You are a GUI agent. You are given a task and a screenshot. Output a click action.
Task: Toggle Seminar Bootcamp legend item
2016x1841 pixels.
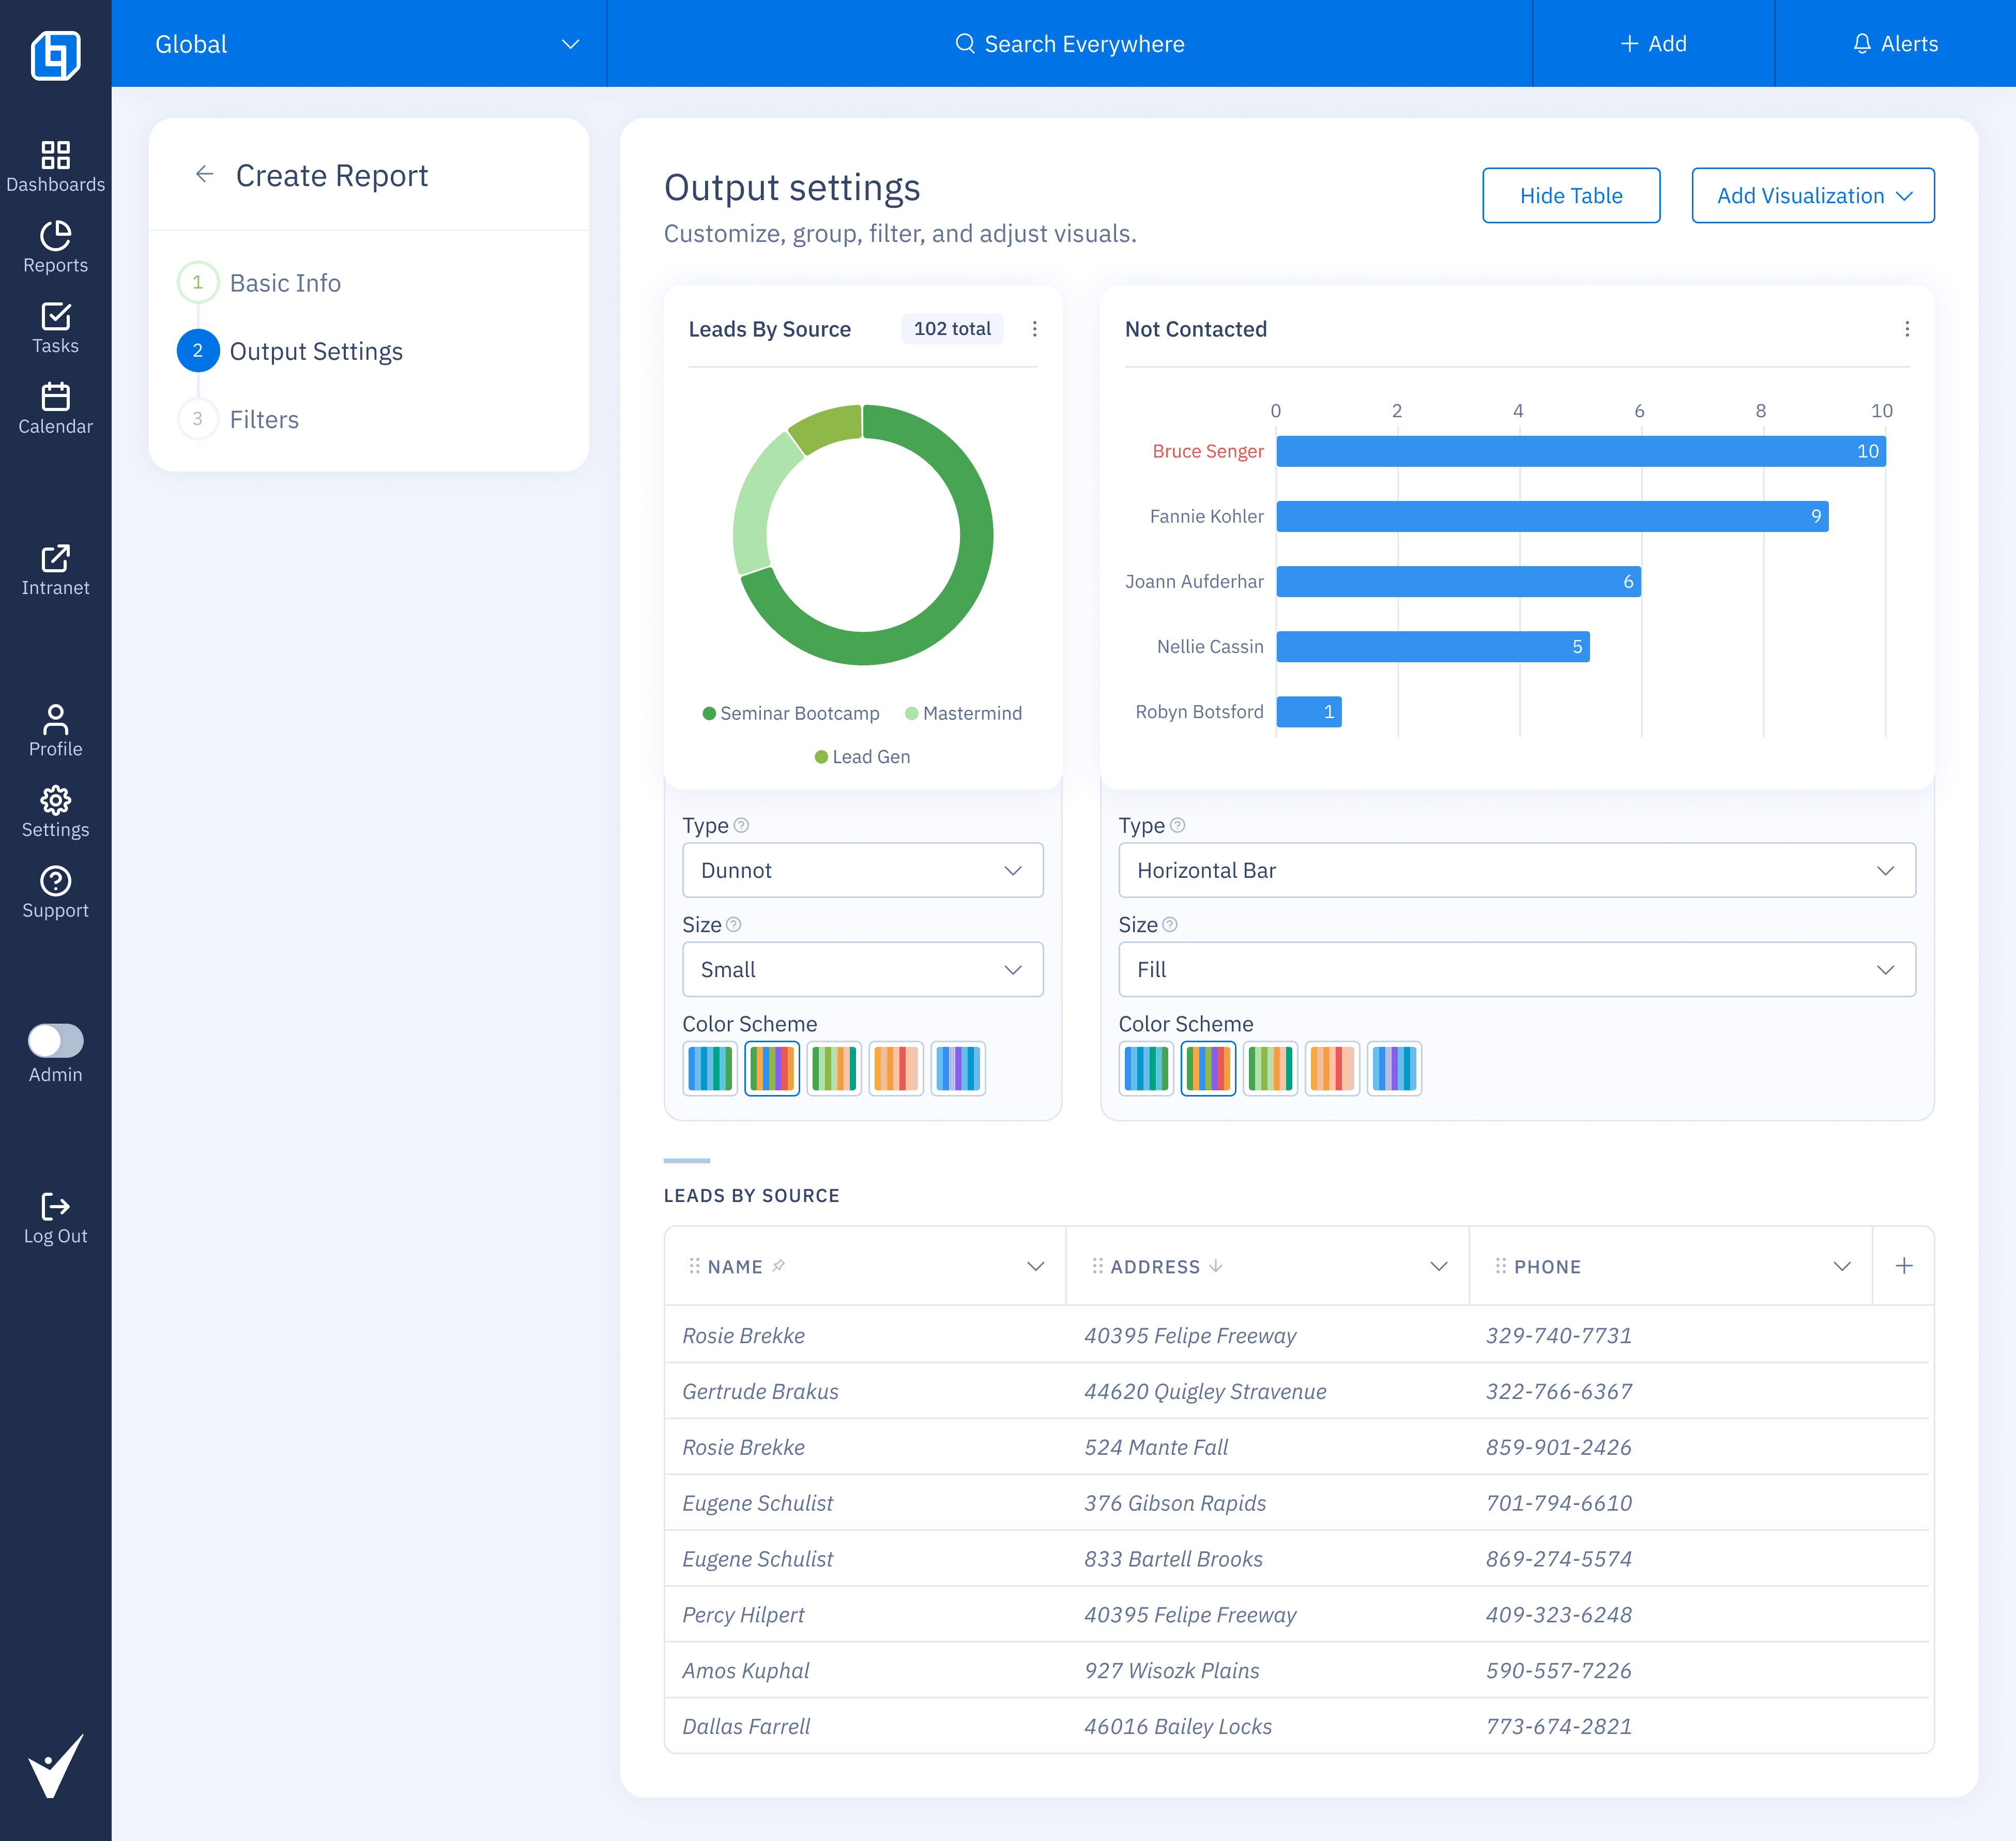pyautogui.click(x=790, y=713)
